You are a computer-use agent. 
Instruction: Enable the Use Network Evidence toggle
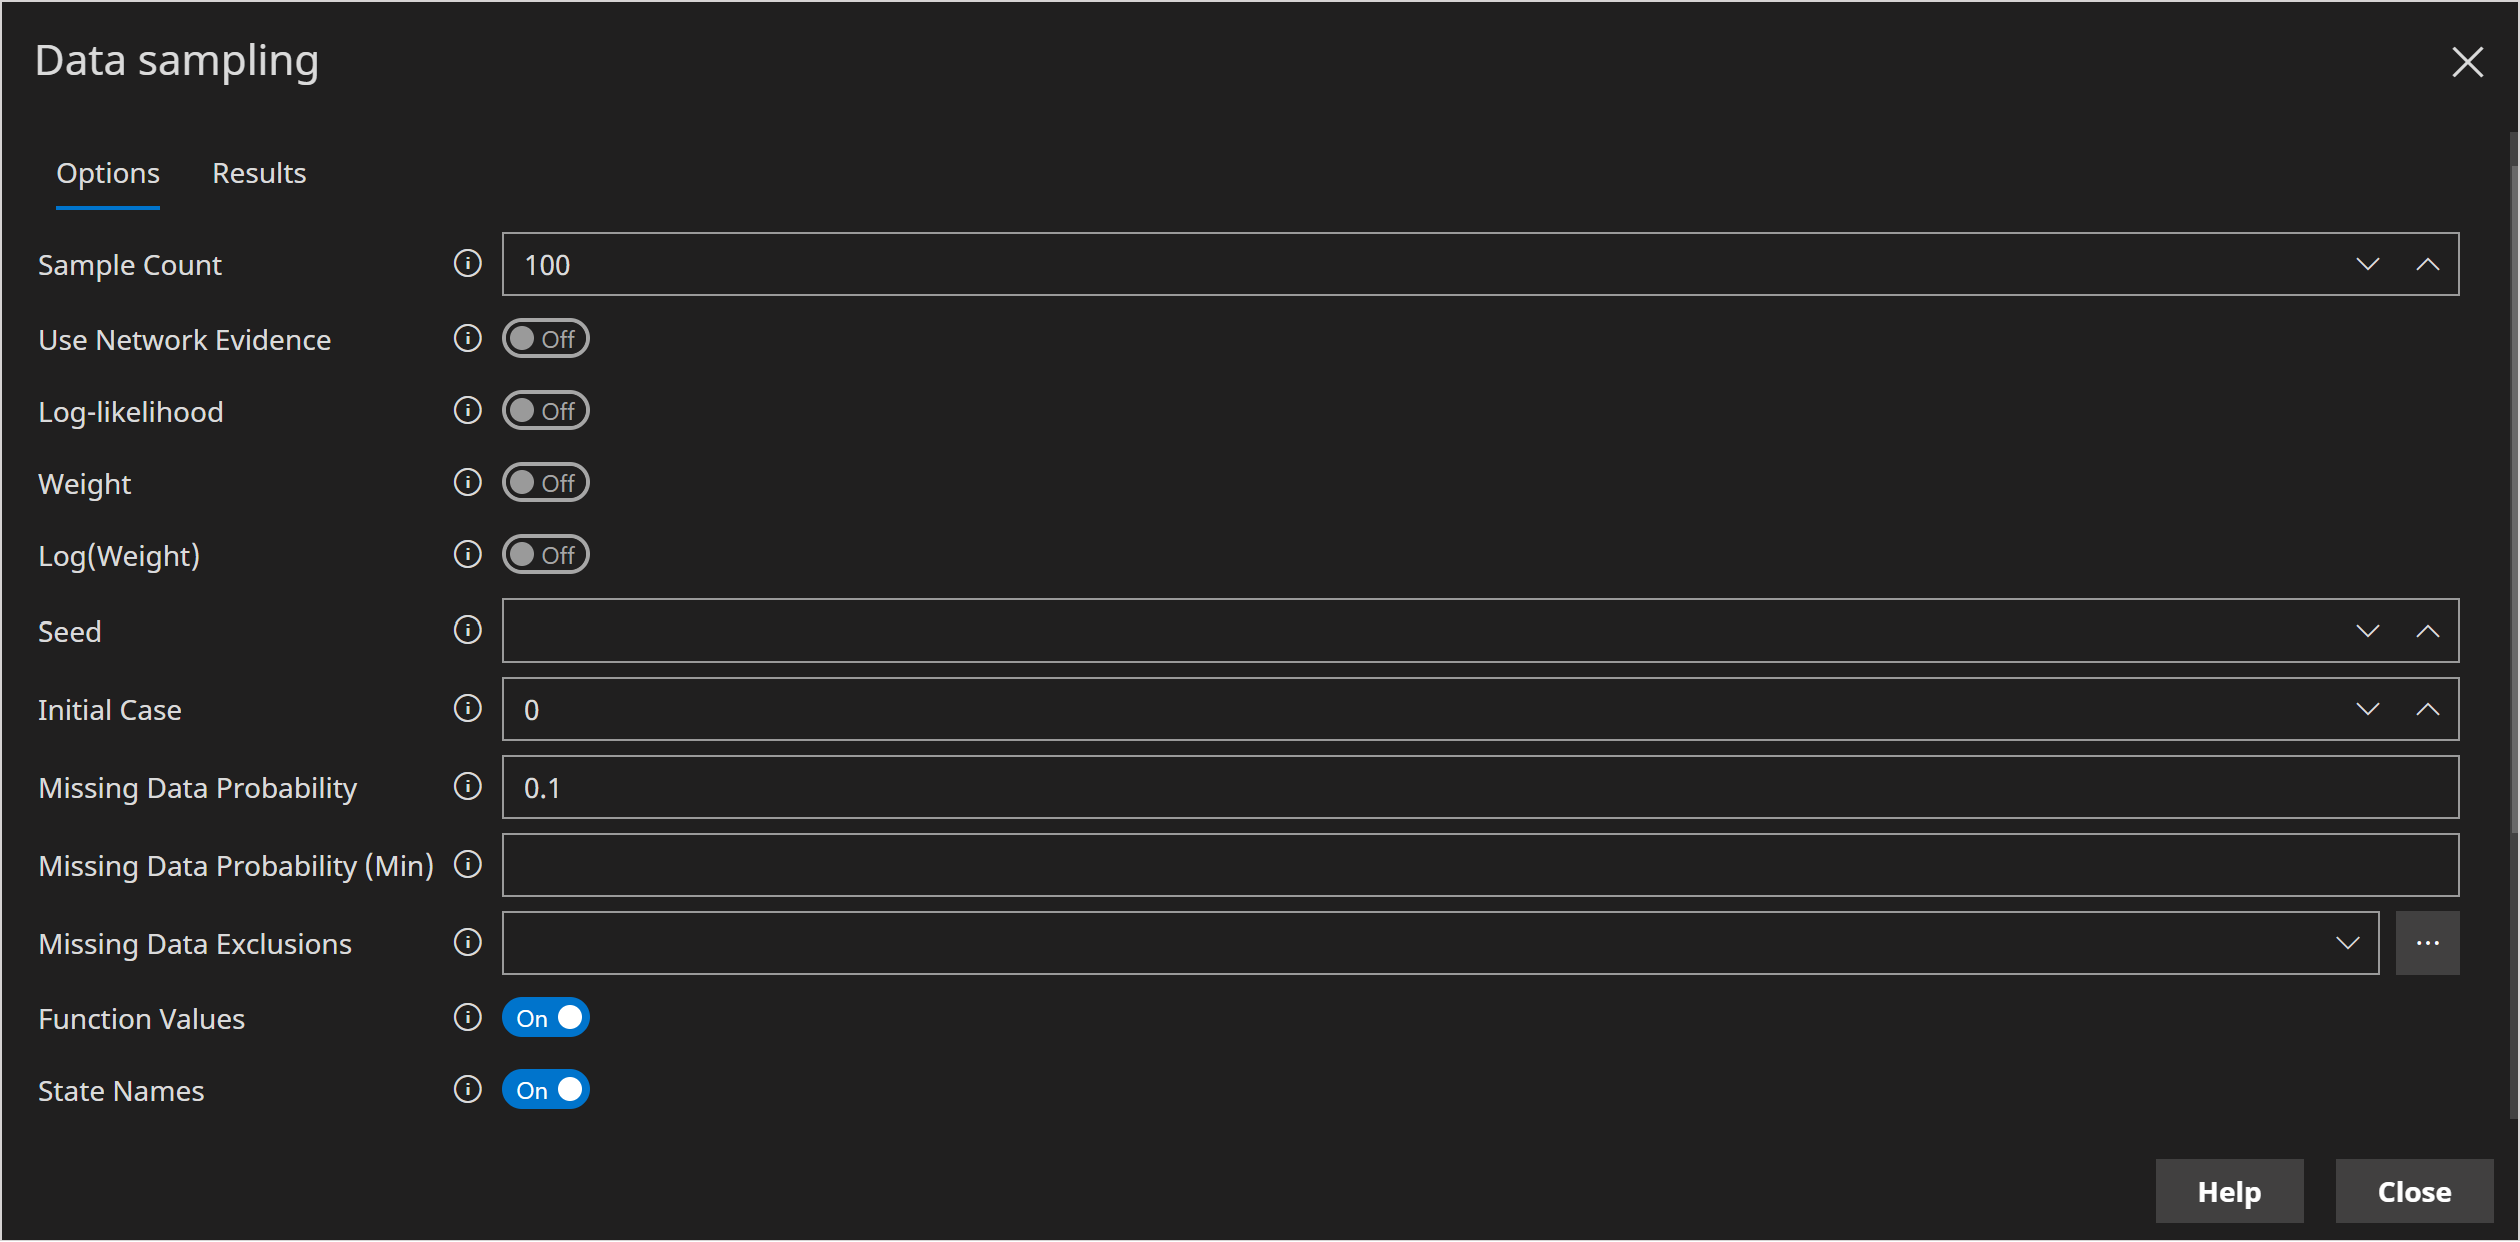point(545,338)
